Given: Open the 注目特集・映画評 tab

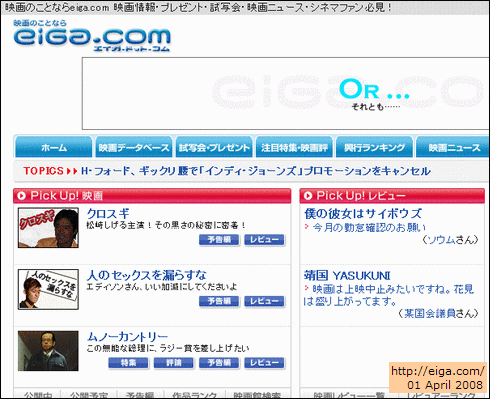Looking at the screenshot, I should tap(294, 147).
